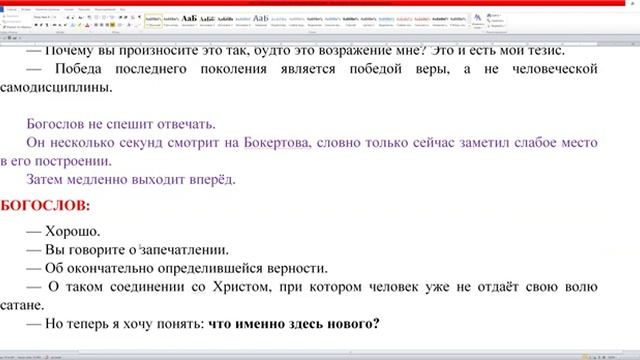Open the font size combo box

(x=57, y=17)
